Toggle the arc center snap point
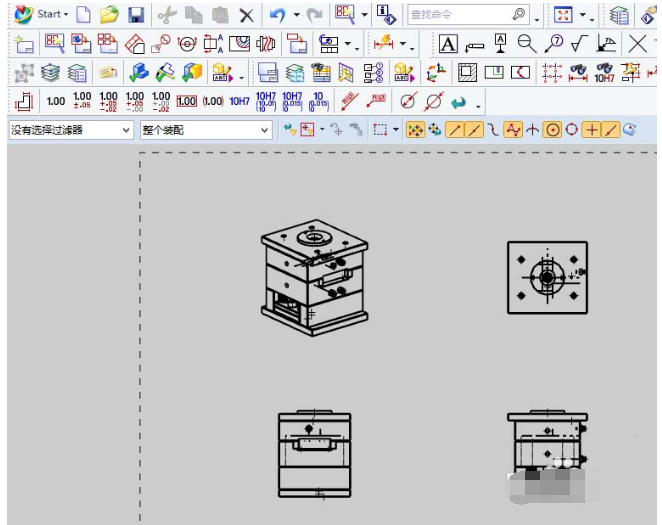 point(552,130)
